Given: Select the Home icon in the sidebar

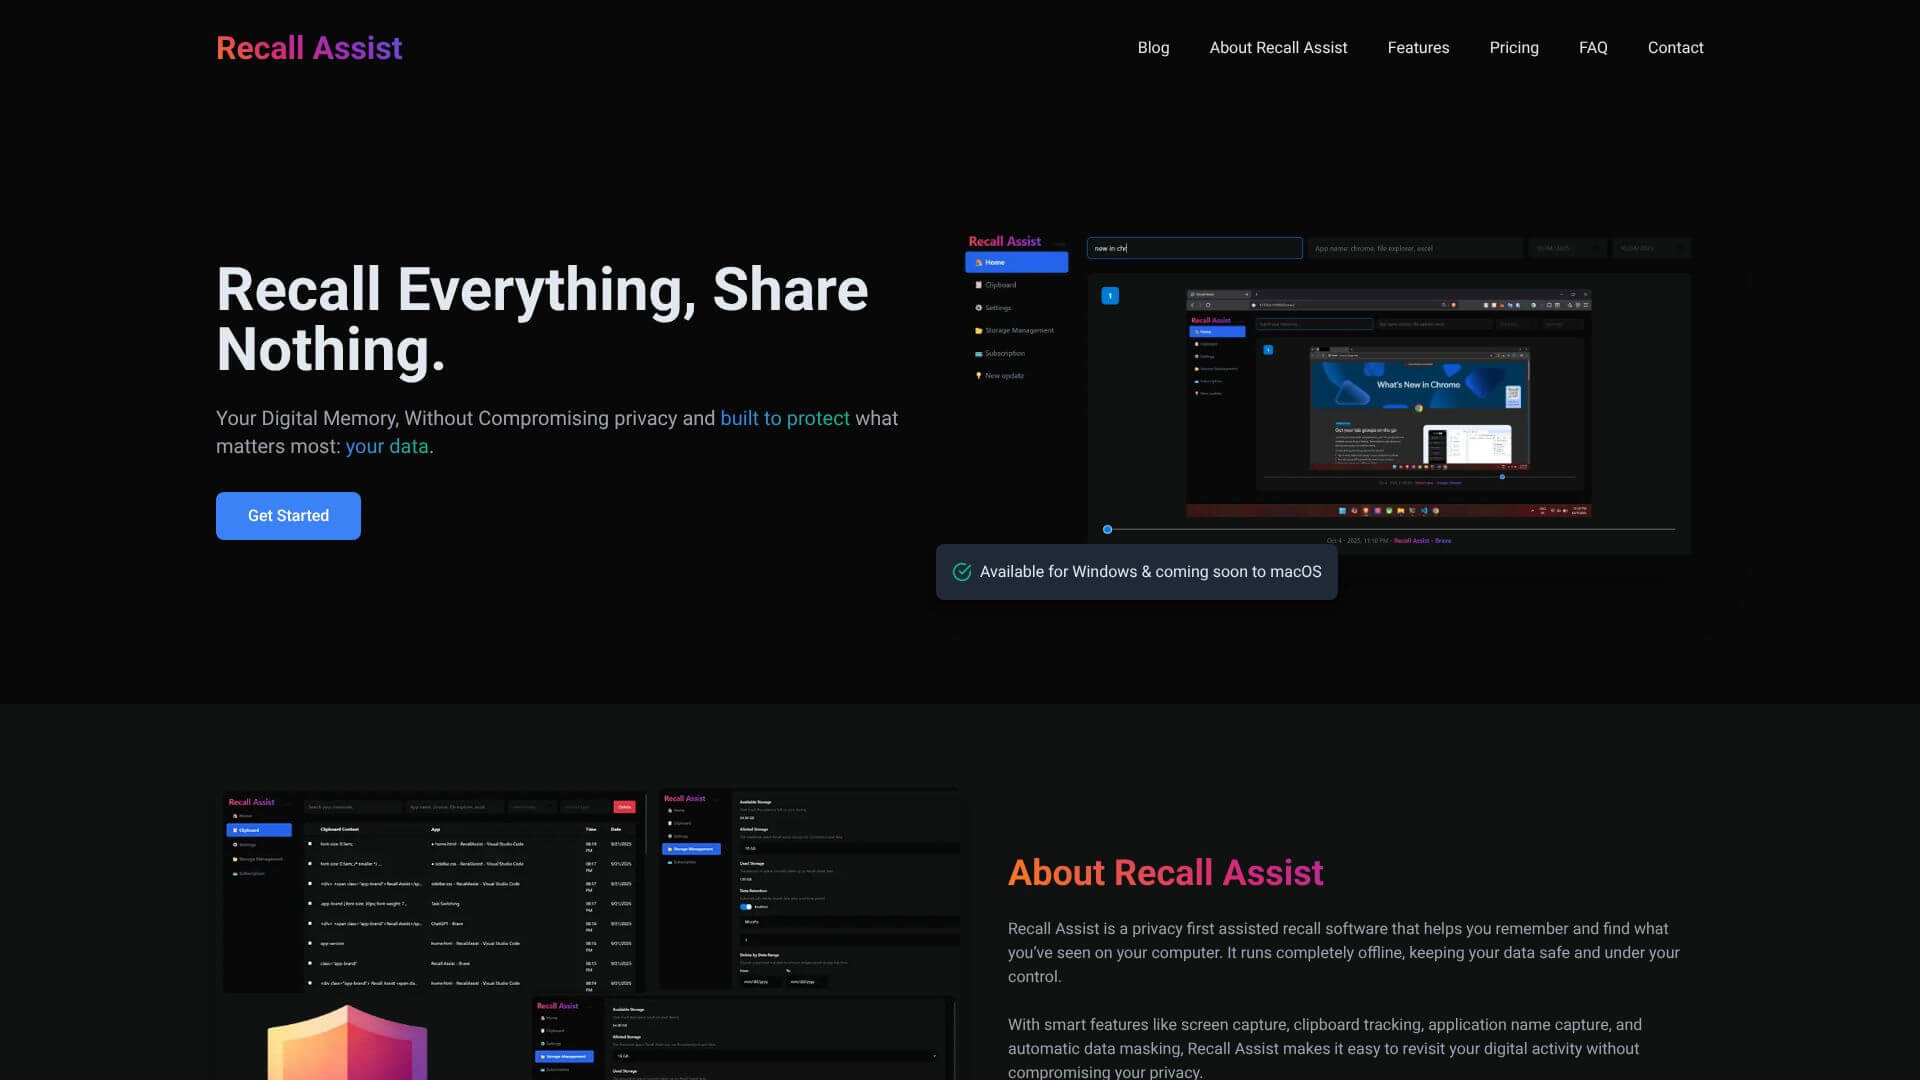Looking at the screenshot, I should (979, 262).
